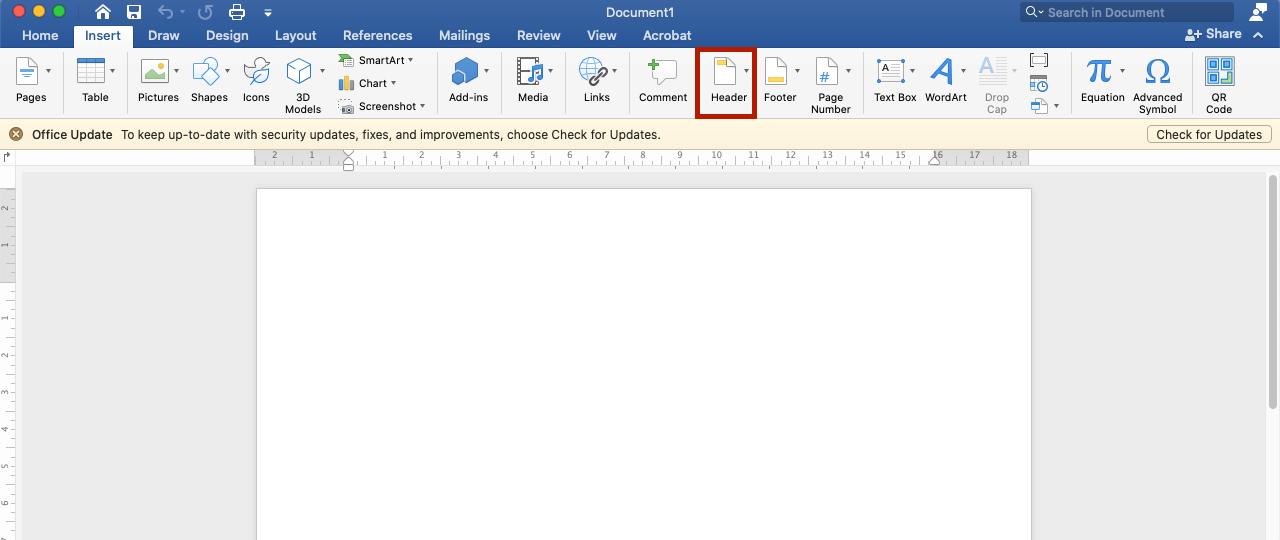Click the Text Box icon
The image size is (1280, 540).
point(890,72)
